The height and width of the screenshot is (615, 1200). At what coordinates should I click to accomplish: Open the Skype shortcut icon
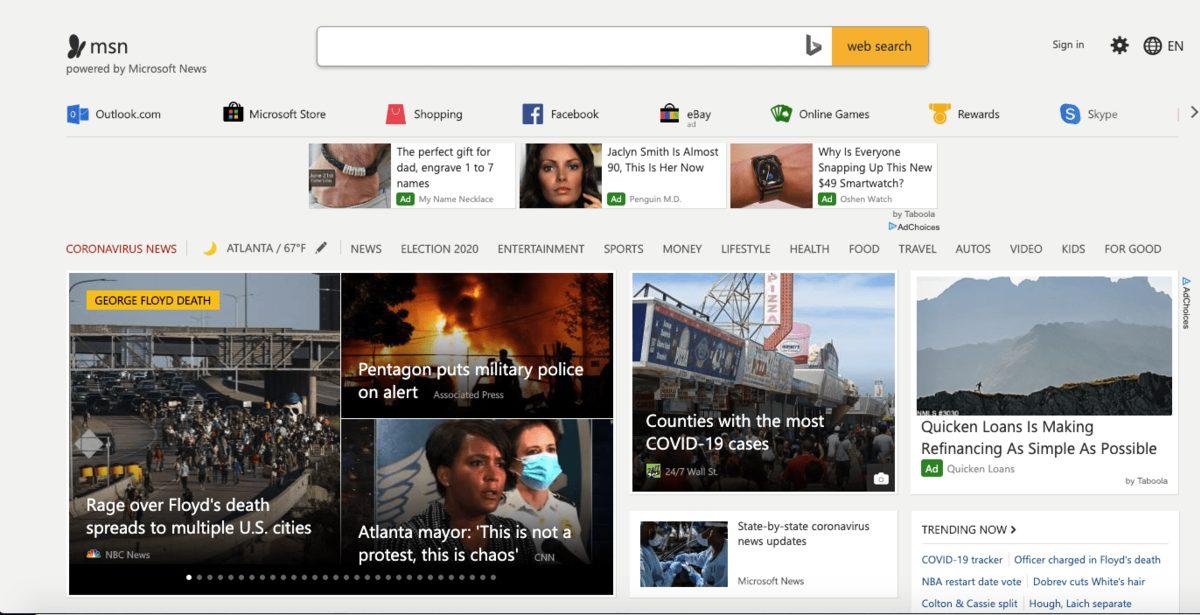(1071, 113)
